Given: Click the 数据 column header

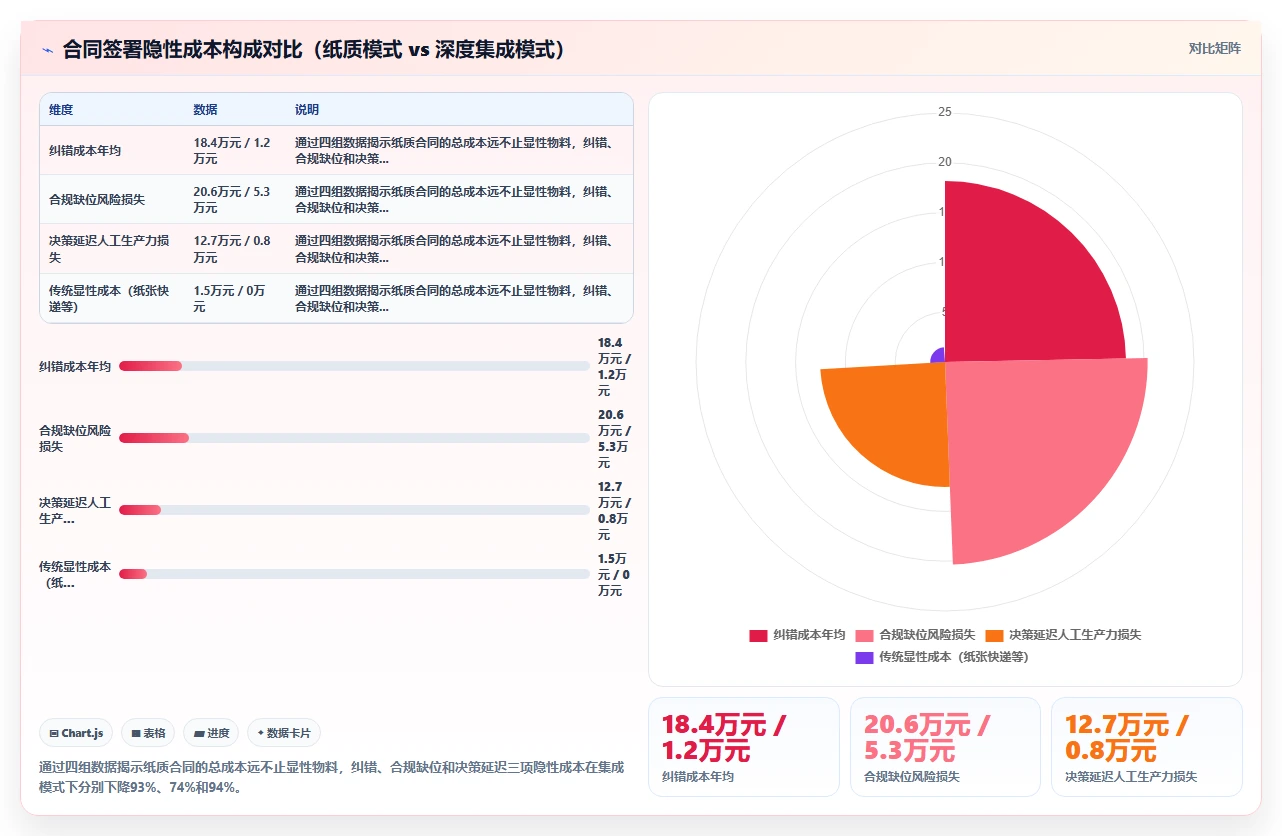Looking at the screenshot, I should [x=205, y=110].
